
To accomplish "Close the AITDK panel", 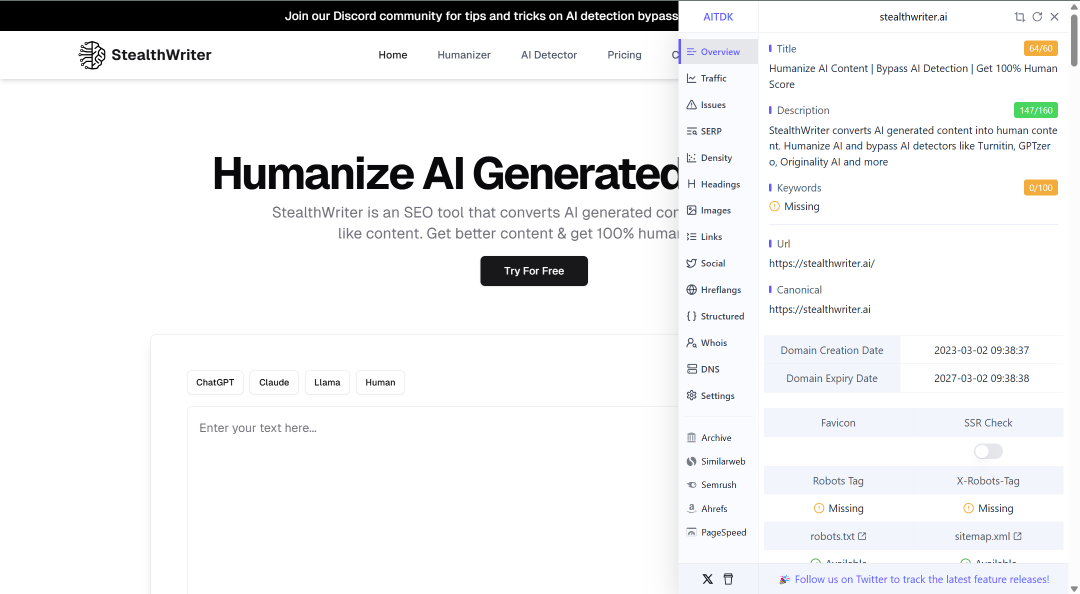I will (x=1055, y=17).
